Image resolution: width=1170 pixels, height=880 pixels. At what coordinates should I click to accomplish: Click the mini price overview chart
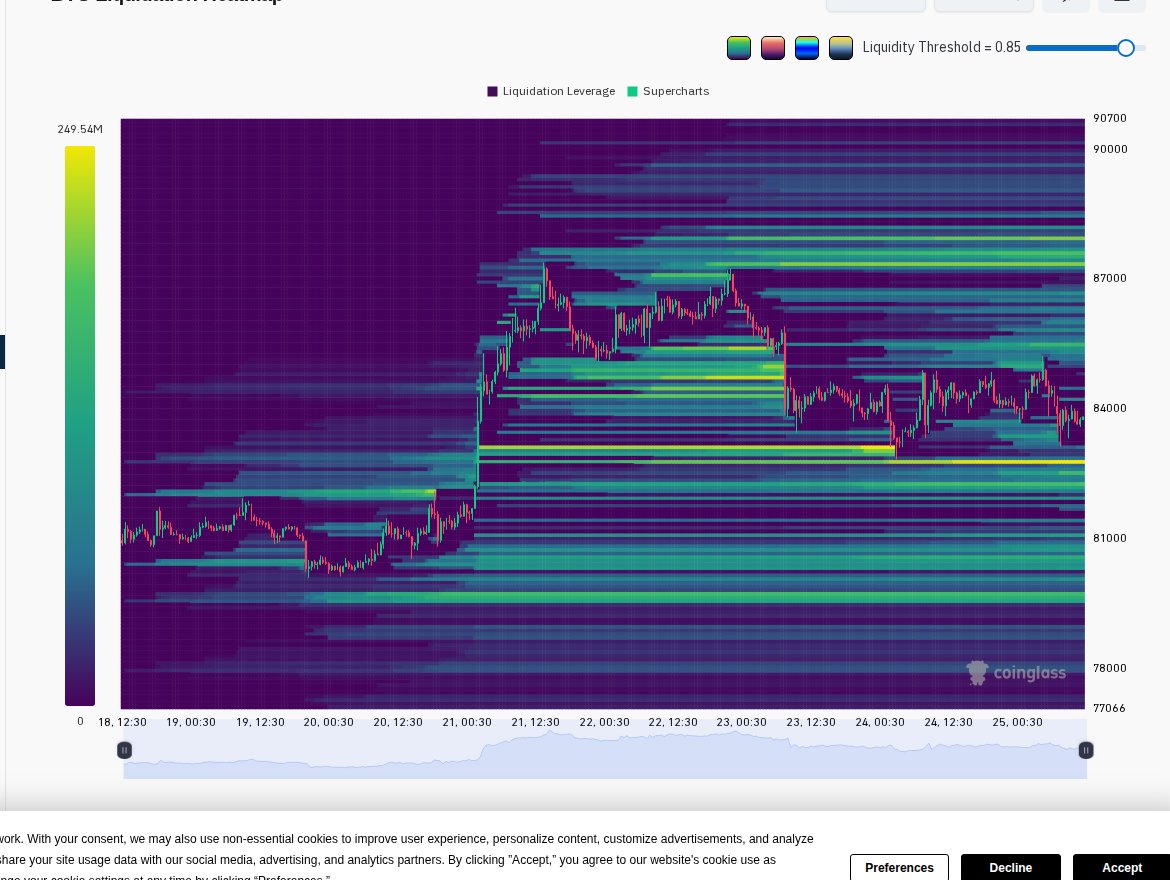click(605, 750)
